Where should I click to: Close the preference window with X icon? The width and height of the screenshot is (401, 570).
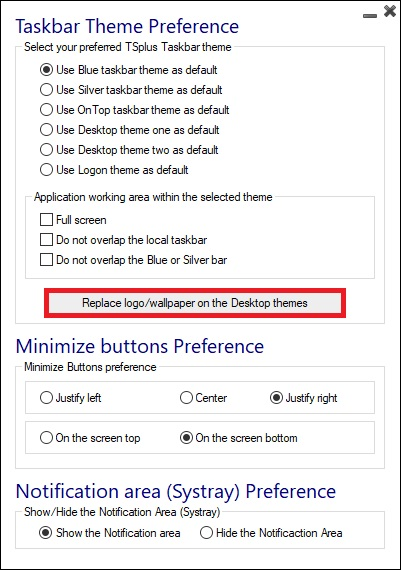pos(390,11)
